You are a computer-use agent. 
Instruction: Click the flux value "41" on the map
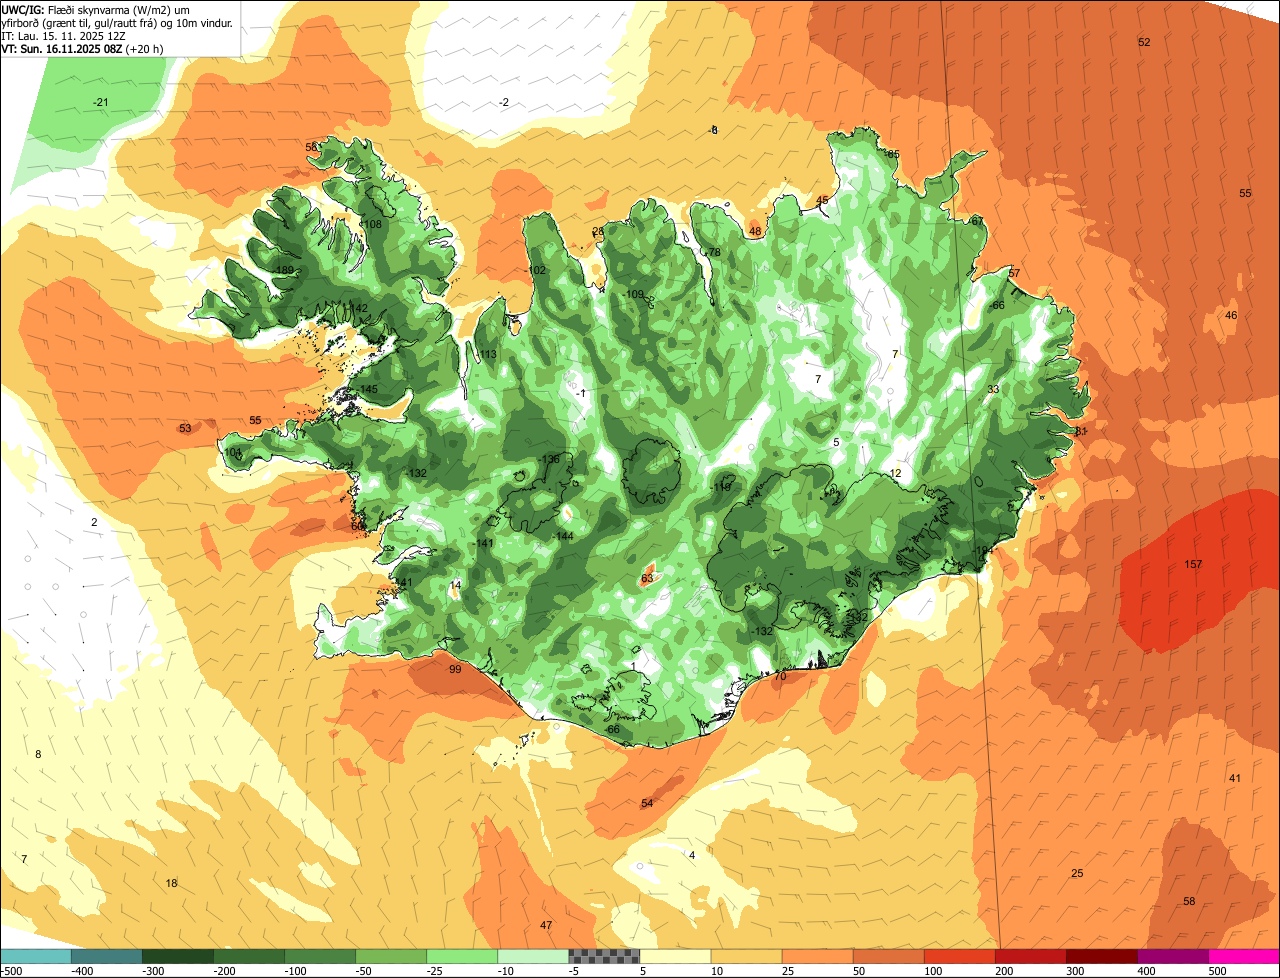[1235, 779]
